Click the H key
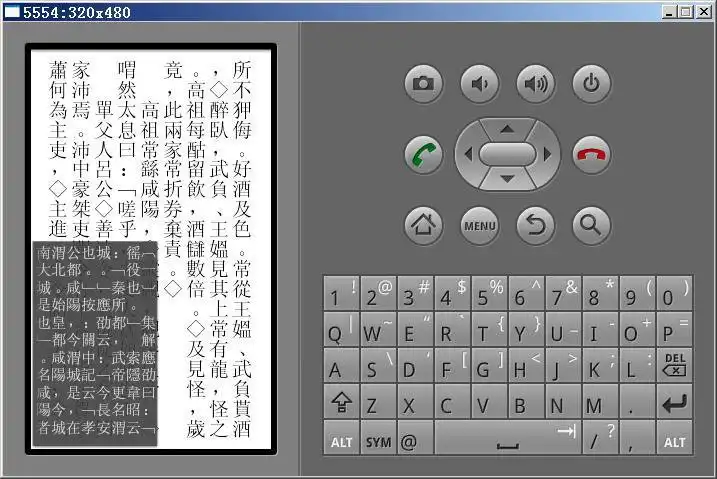Image resolution: width=717 pixels, height=479 pixels. click(527, 366)
